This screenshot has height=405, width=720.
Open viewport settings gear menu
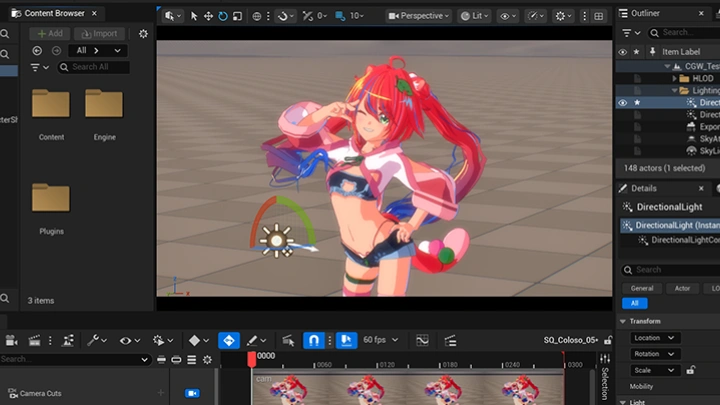[563, 16]
